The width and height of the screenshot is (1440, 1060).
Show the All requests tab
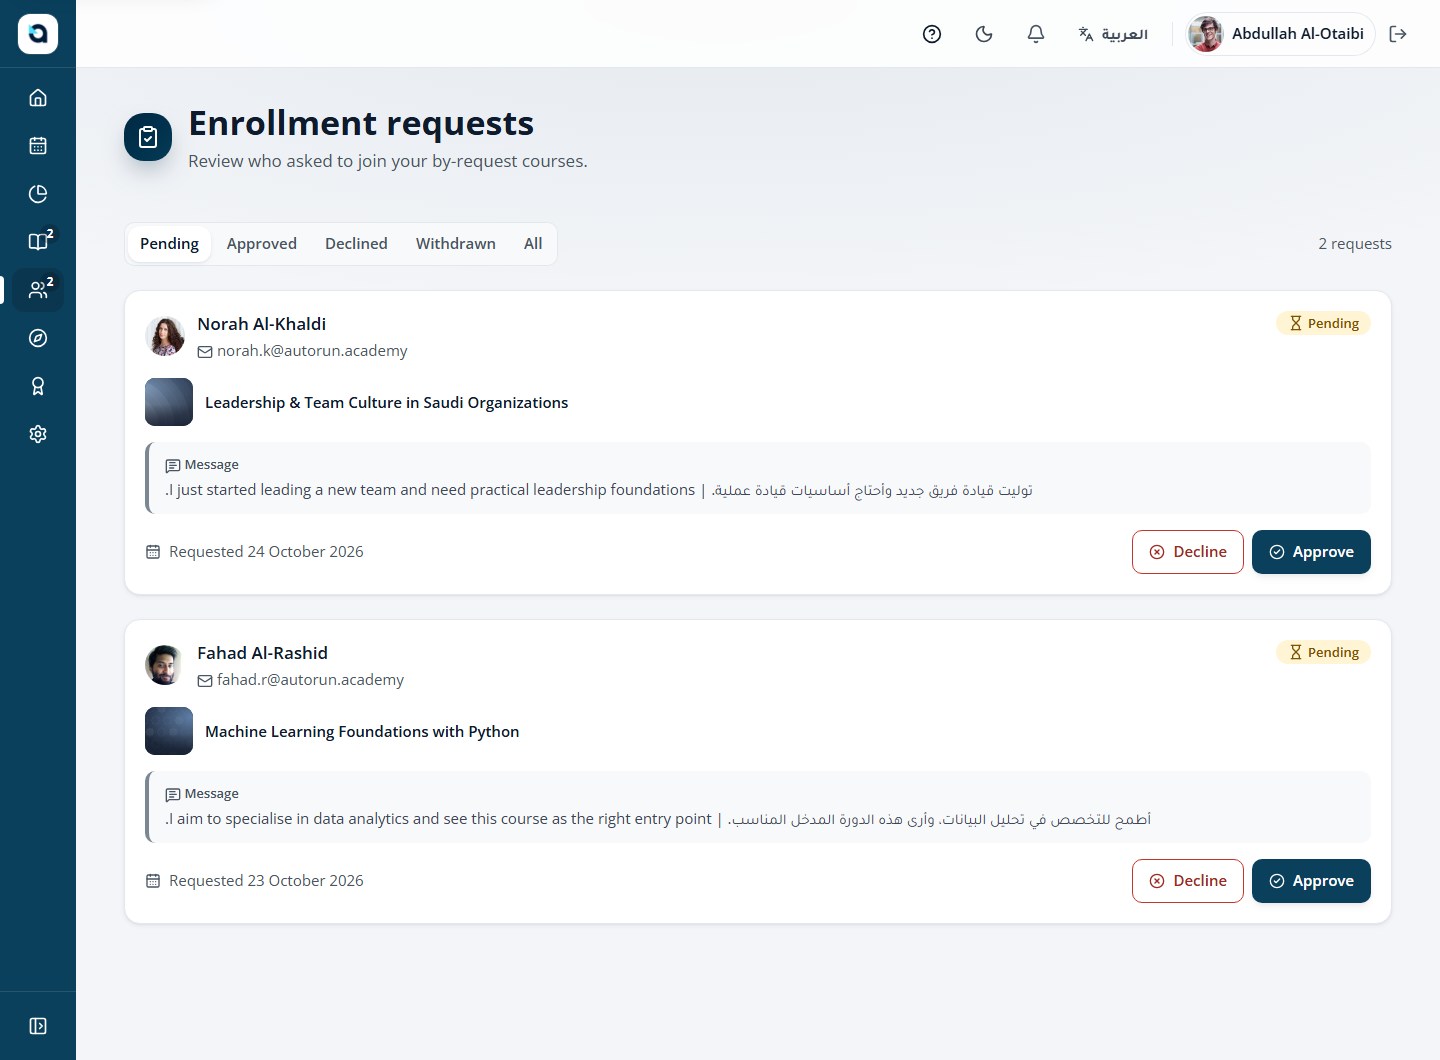[x=533, y=244]
